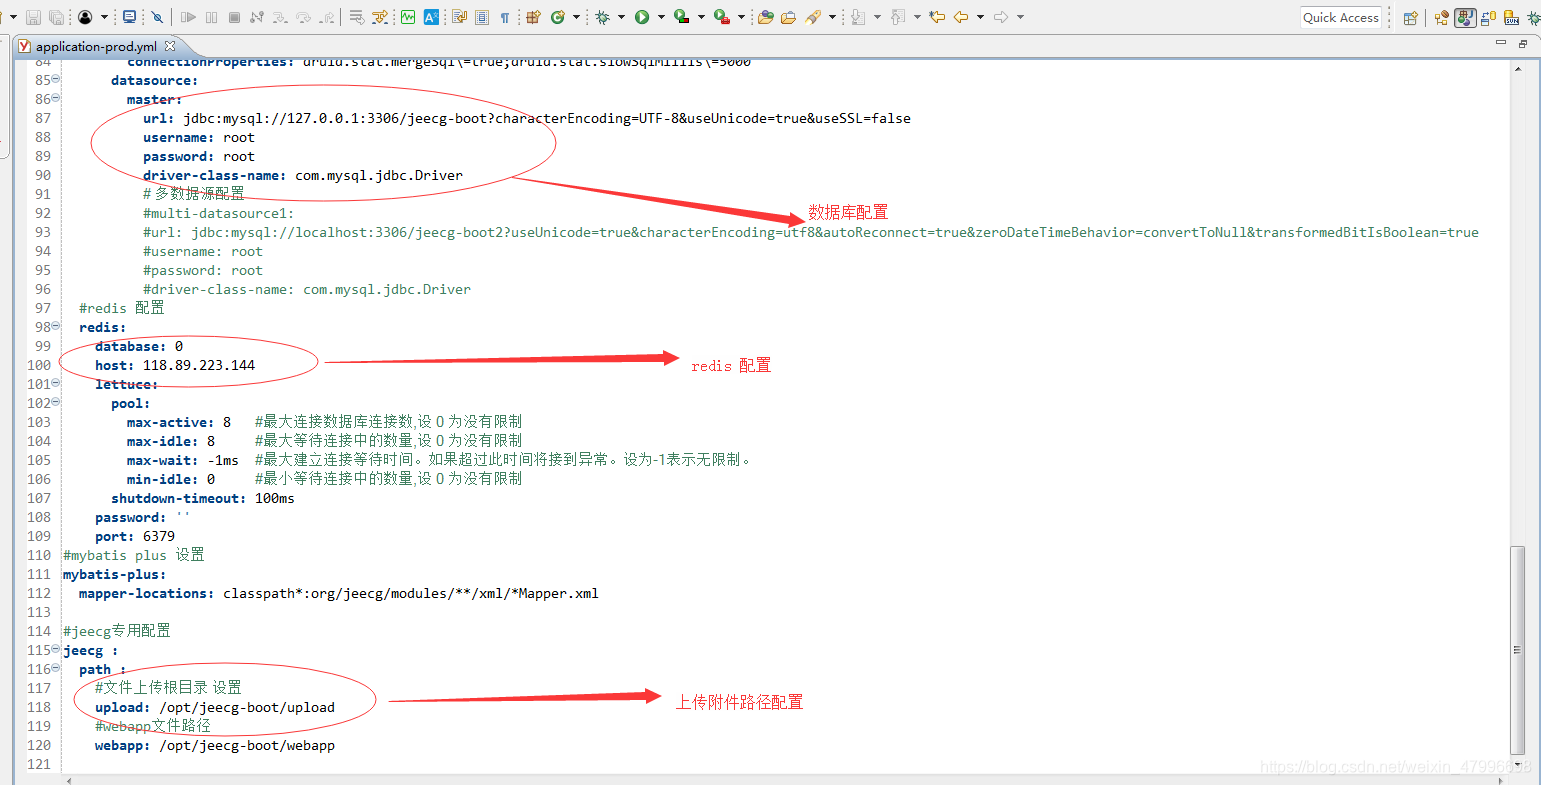The height and width of the screenshot is (785, 1541).
Task: Open the SVN Repository Exploring perspective icon
Action: [x=1511, y=17]
